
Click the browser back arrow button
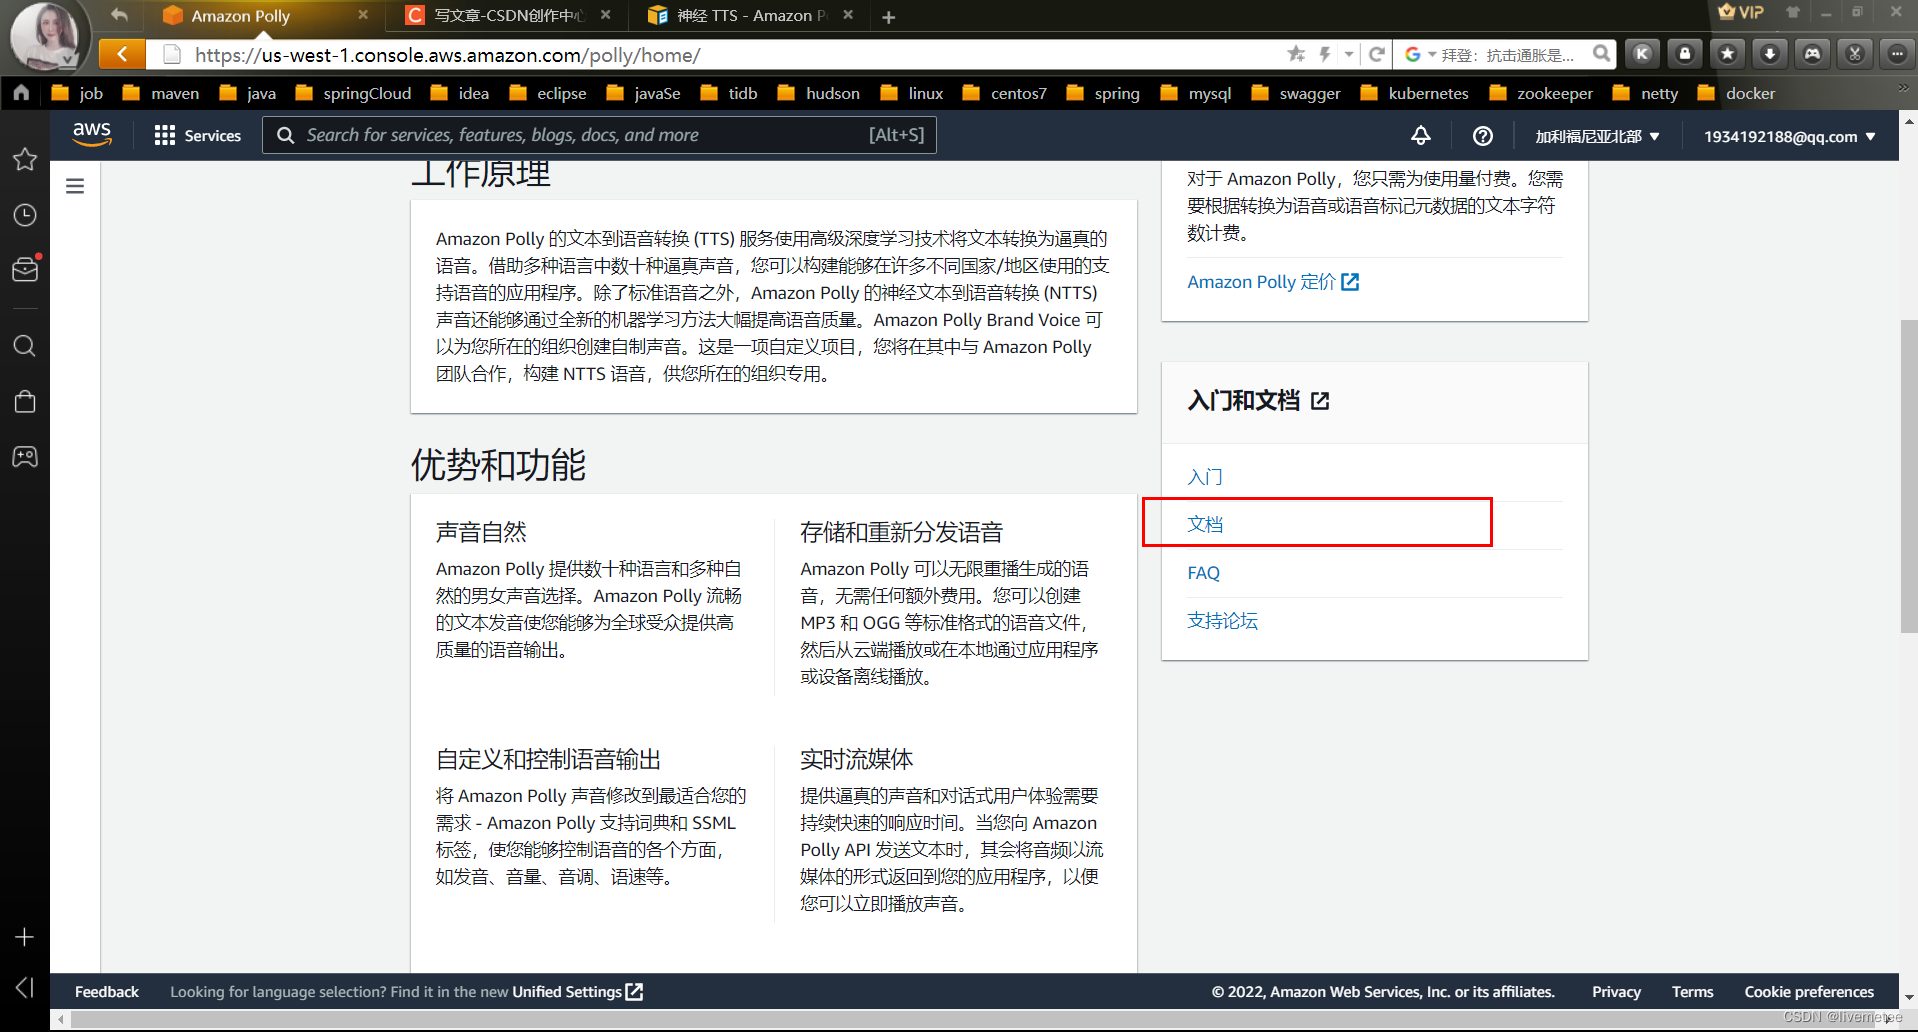[x=123, y=54]
